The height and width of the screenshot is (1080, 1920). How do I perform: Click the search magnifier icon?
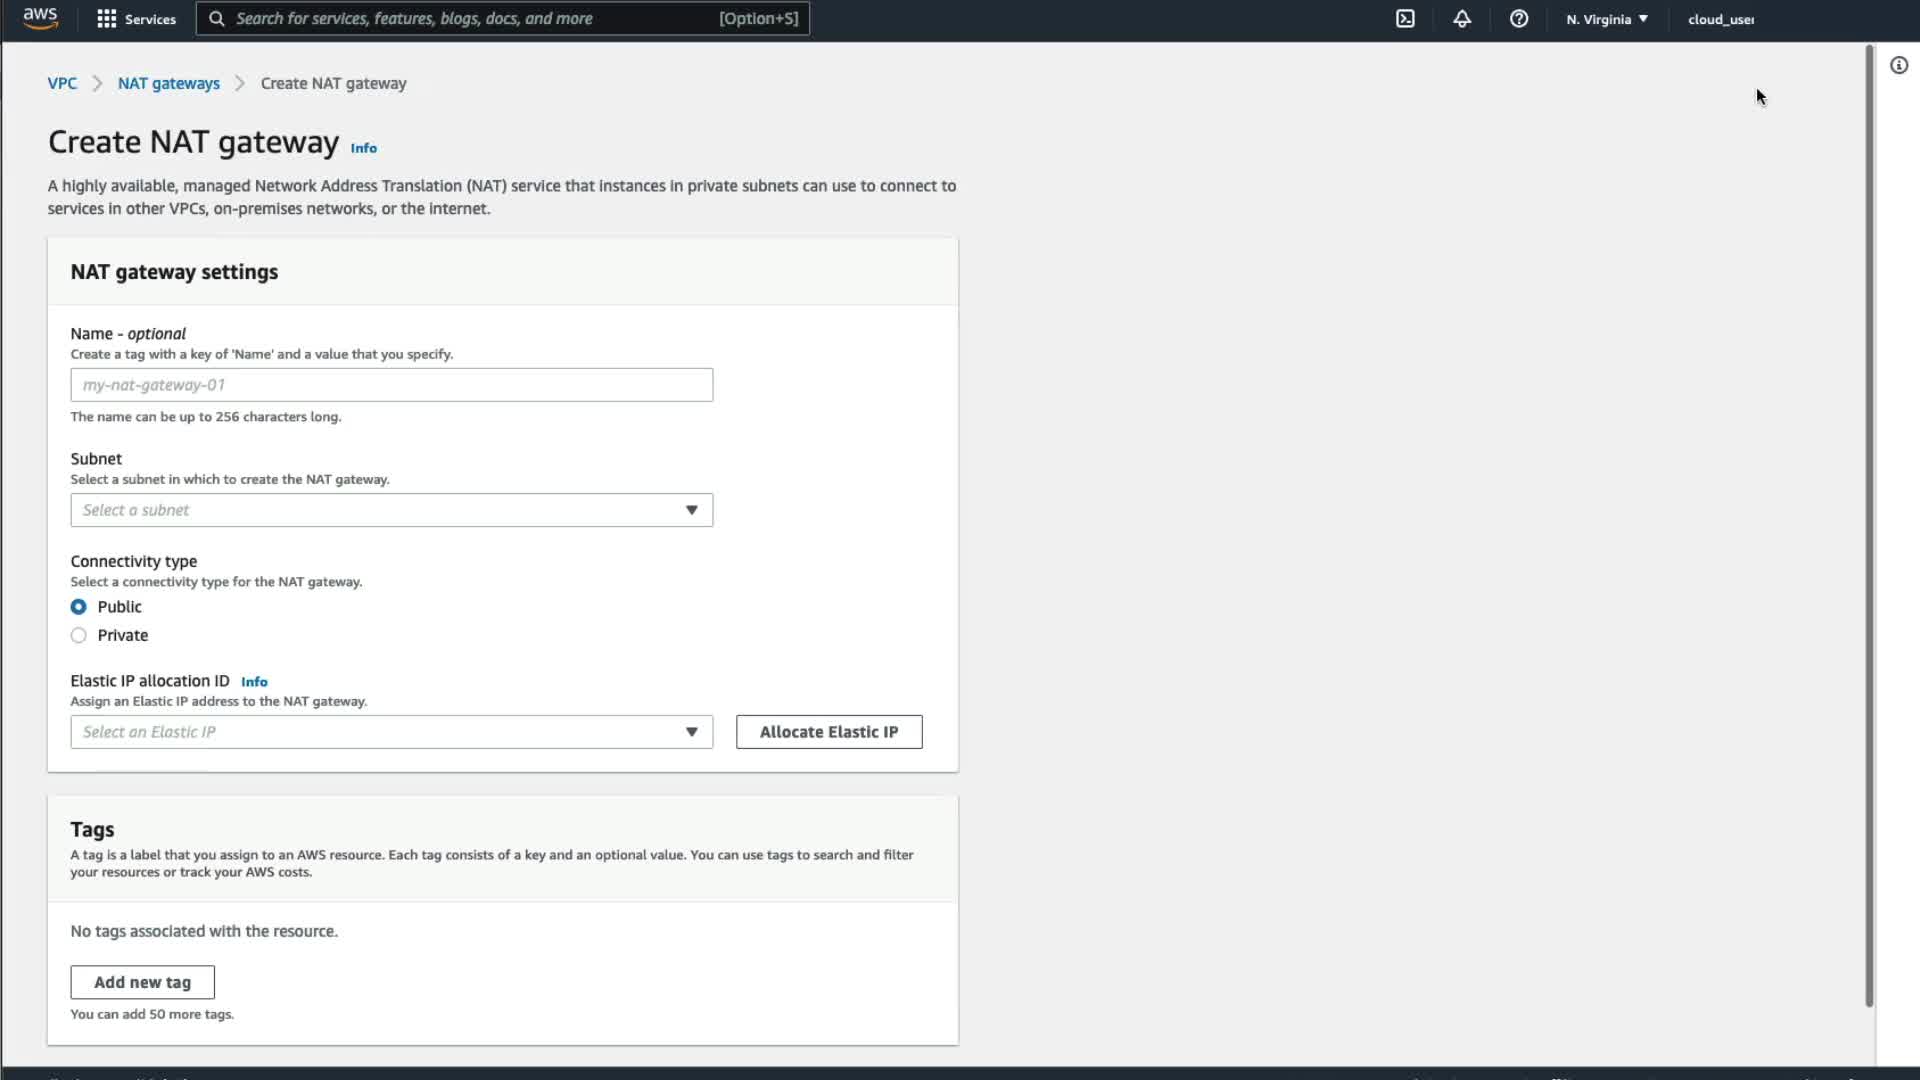pos(217,19)
